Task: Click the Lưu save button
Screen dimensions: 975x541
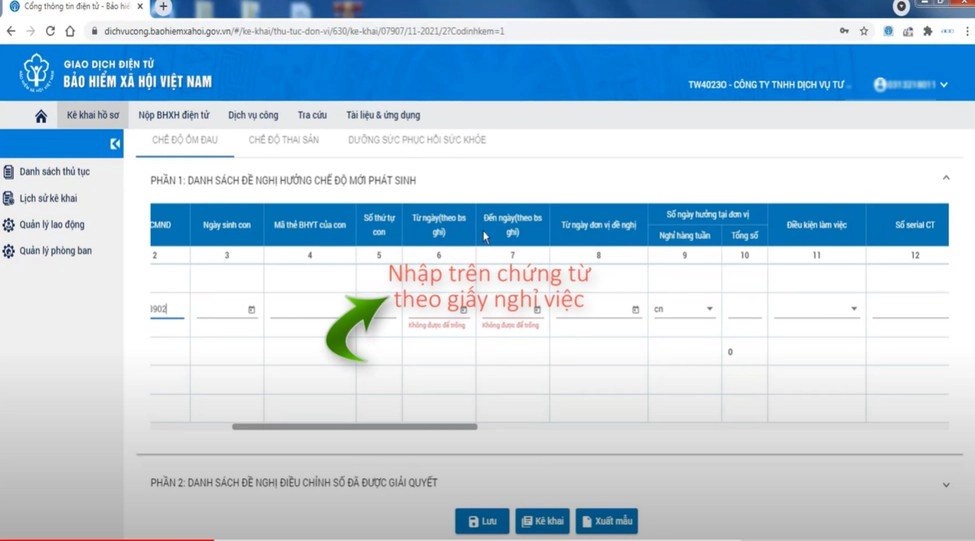Action: (482, 521)
